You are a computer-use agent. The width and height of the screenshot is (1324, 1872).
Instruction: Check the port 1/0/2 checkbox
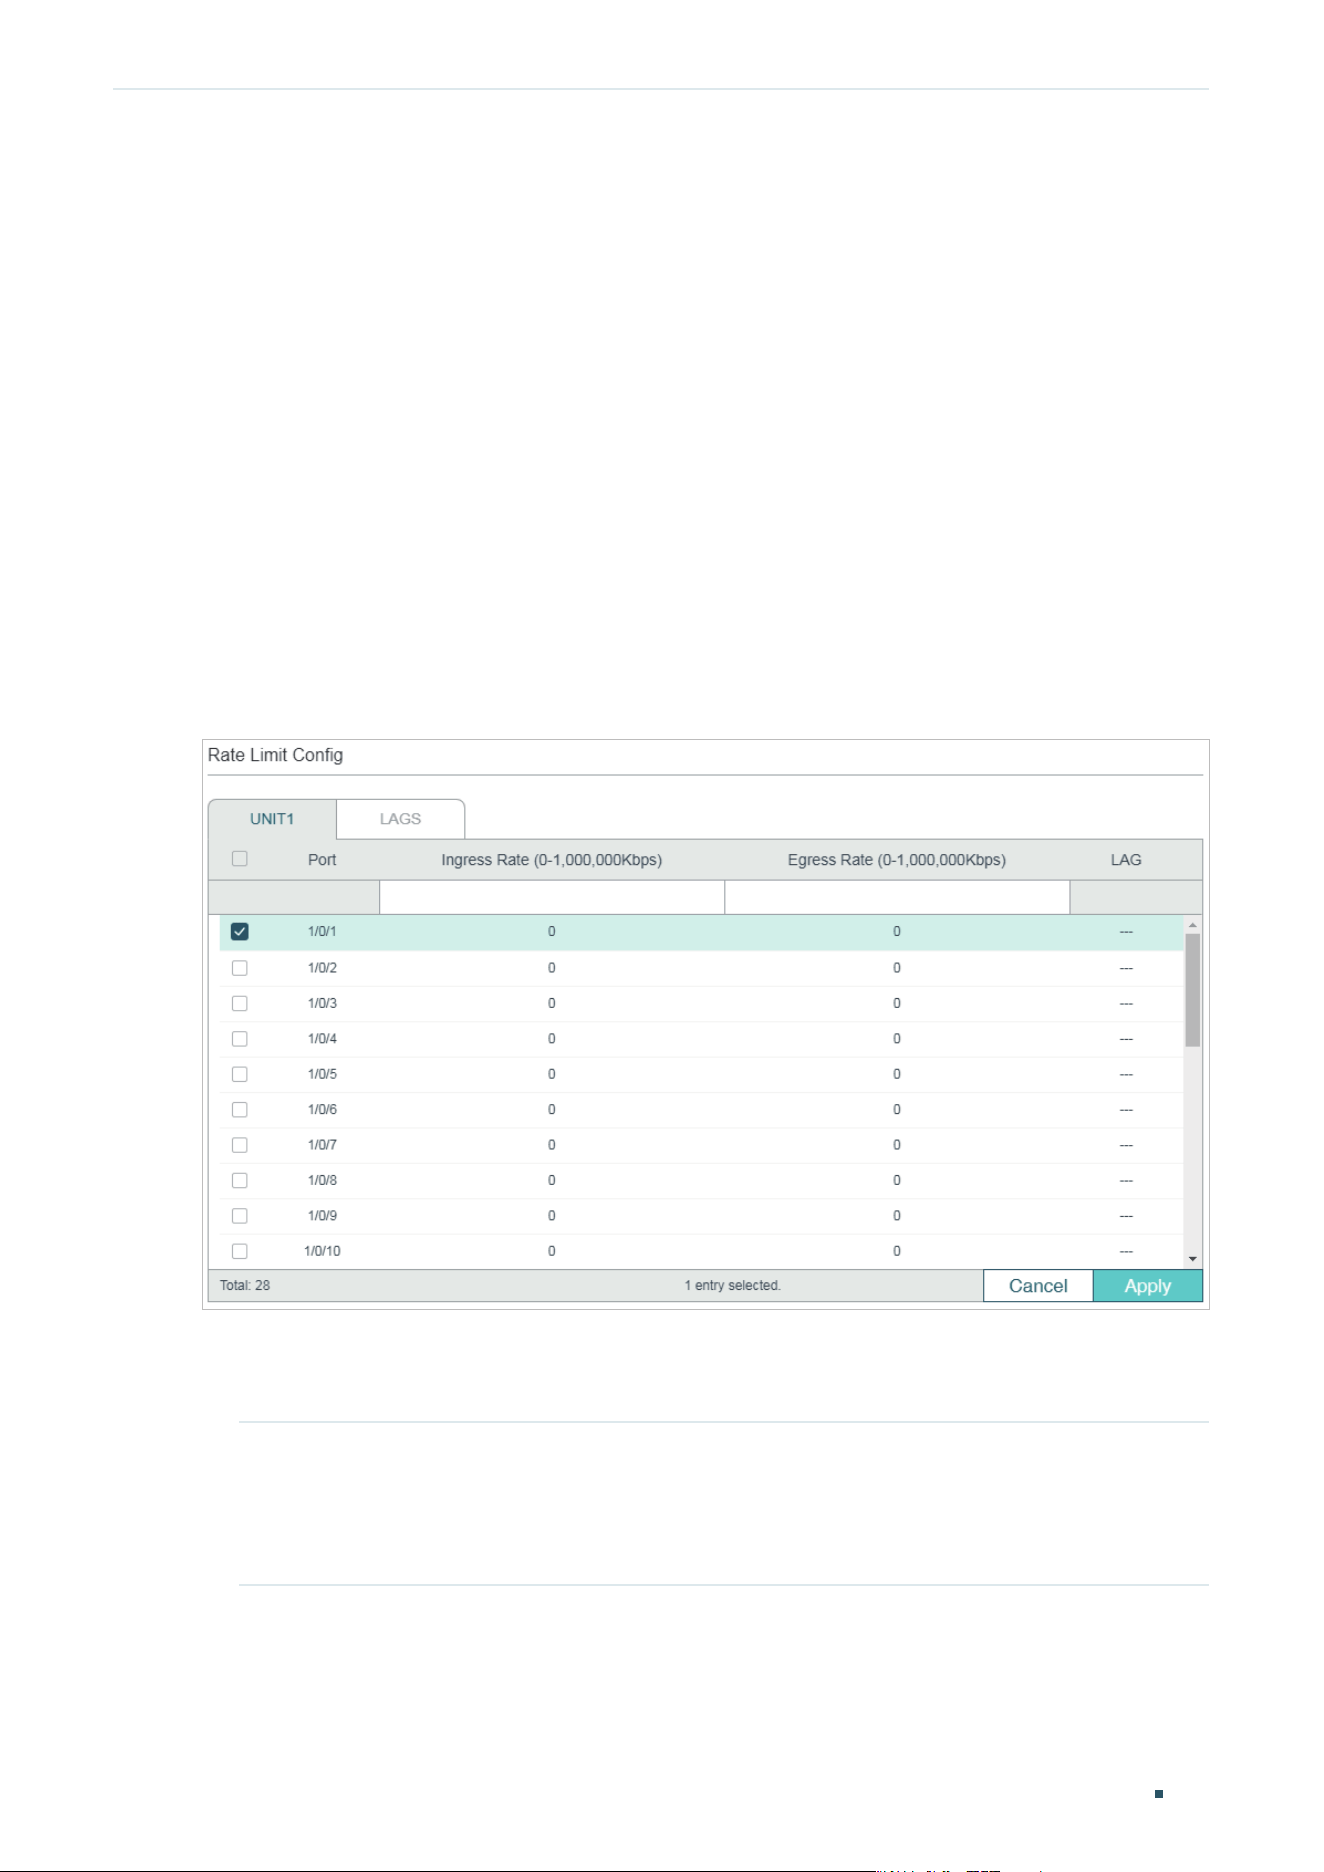(239, 968)
